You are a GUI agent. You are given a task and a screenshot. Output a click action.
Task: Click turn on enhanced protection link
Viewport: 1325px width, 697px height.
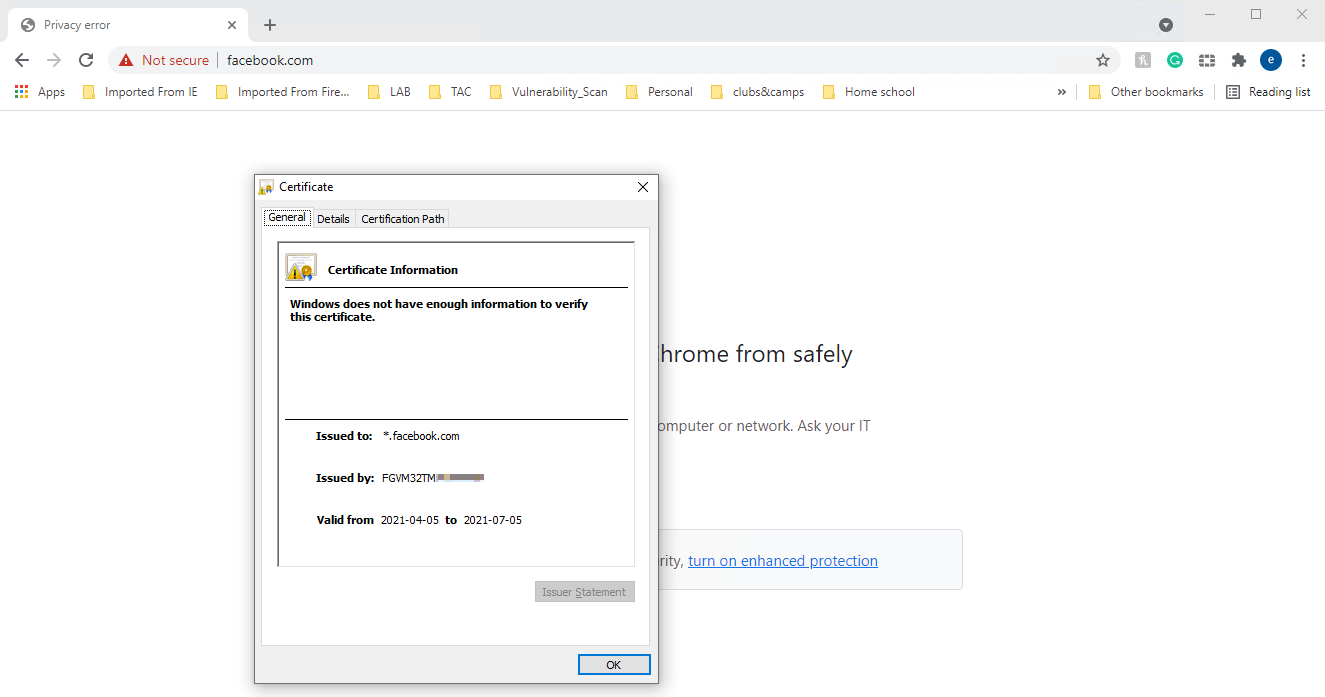(x=783, y=560)
